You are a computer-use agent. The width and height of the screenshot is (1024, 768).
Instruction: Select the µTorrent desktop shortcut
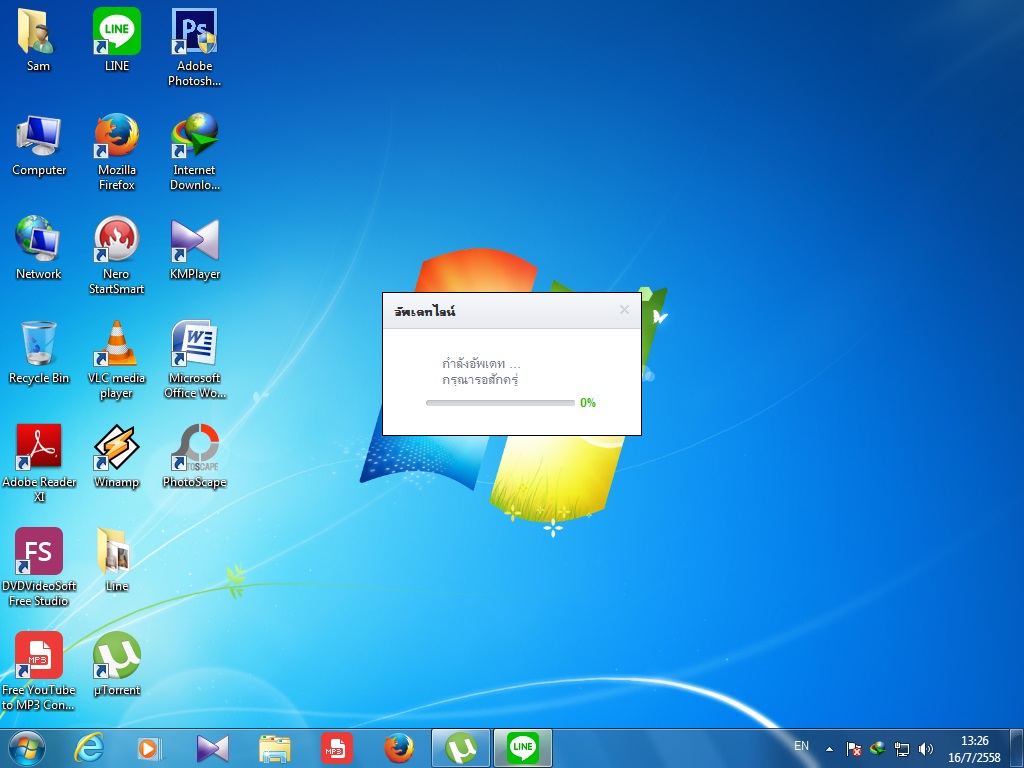tap(117, 664)
